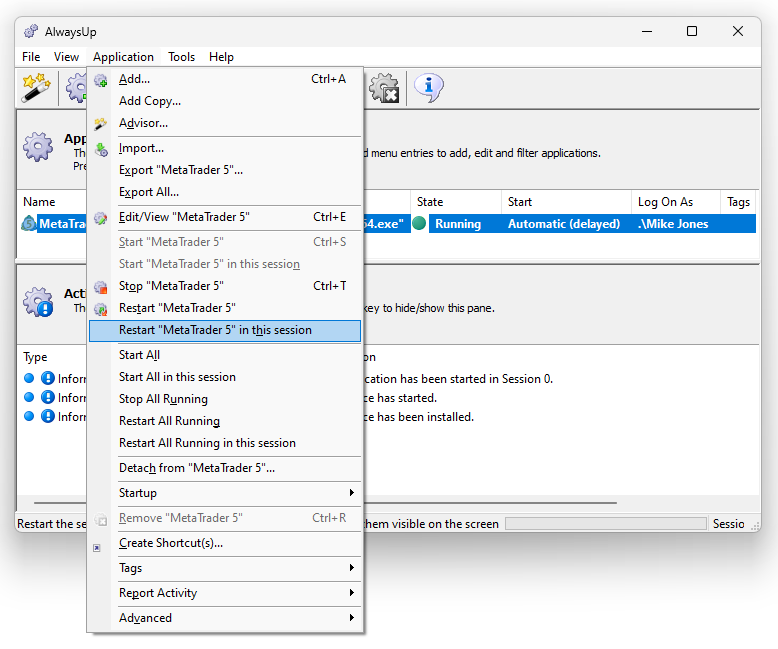
Task: Click the MetaTrader 5 application row icon
Action: (x=29, y=224)
